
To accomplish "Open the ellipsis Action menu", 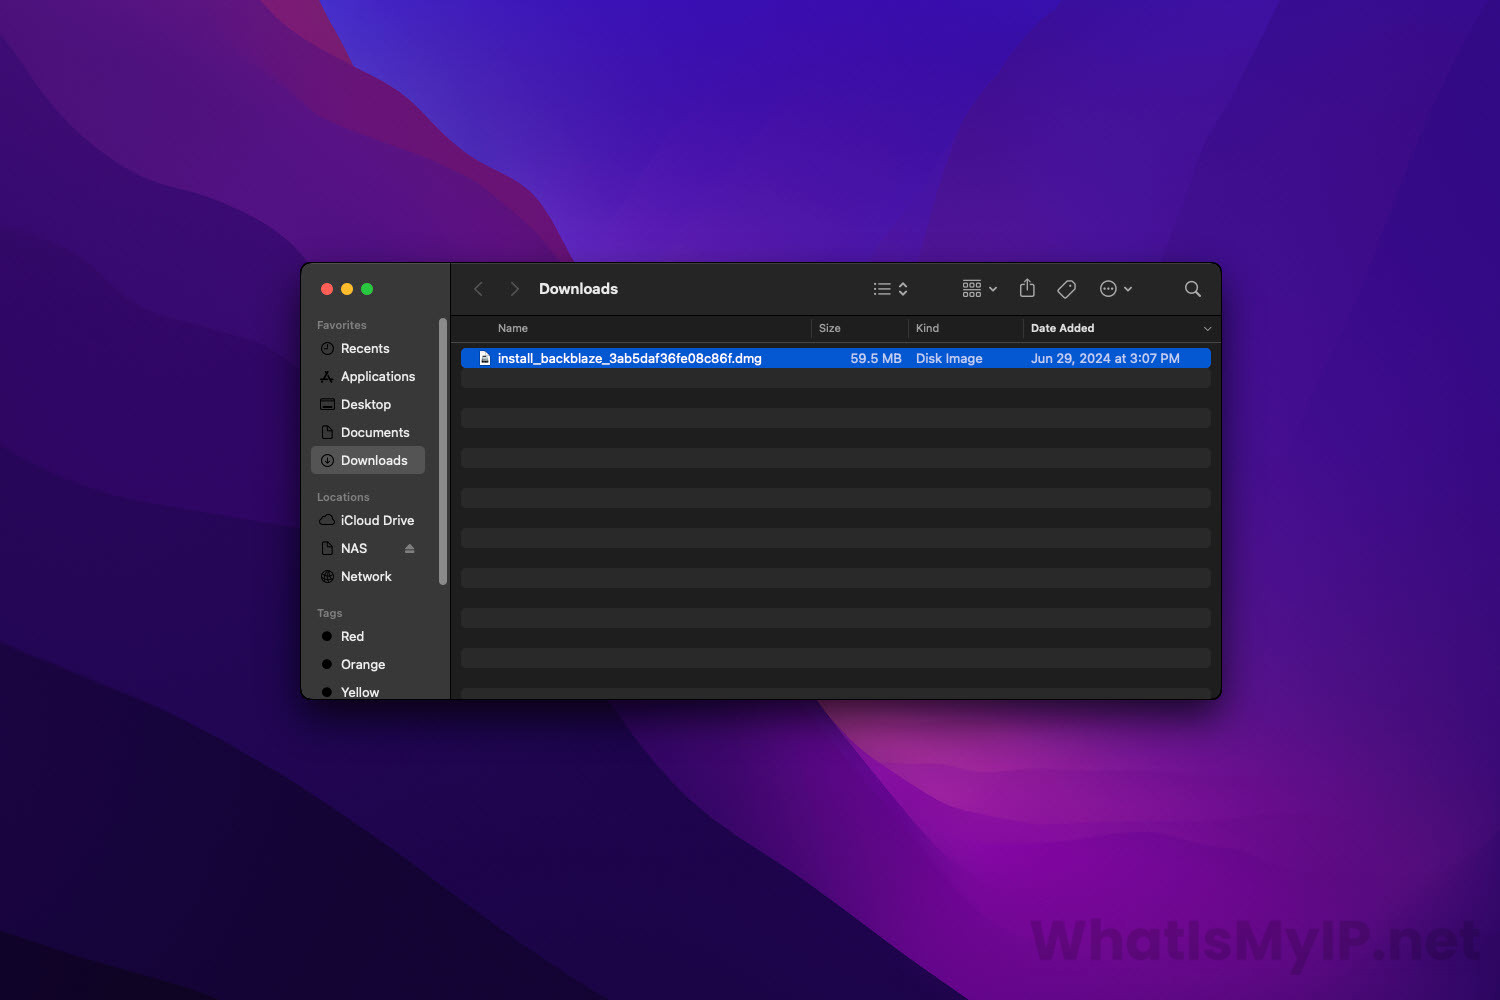I will pos(1115,289).
